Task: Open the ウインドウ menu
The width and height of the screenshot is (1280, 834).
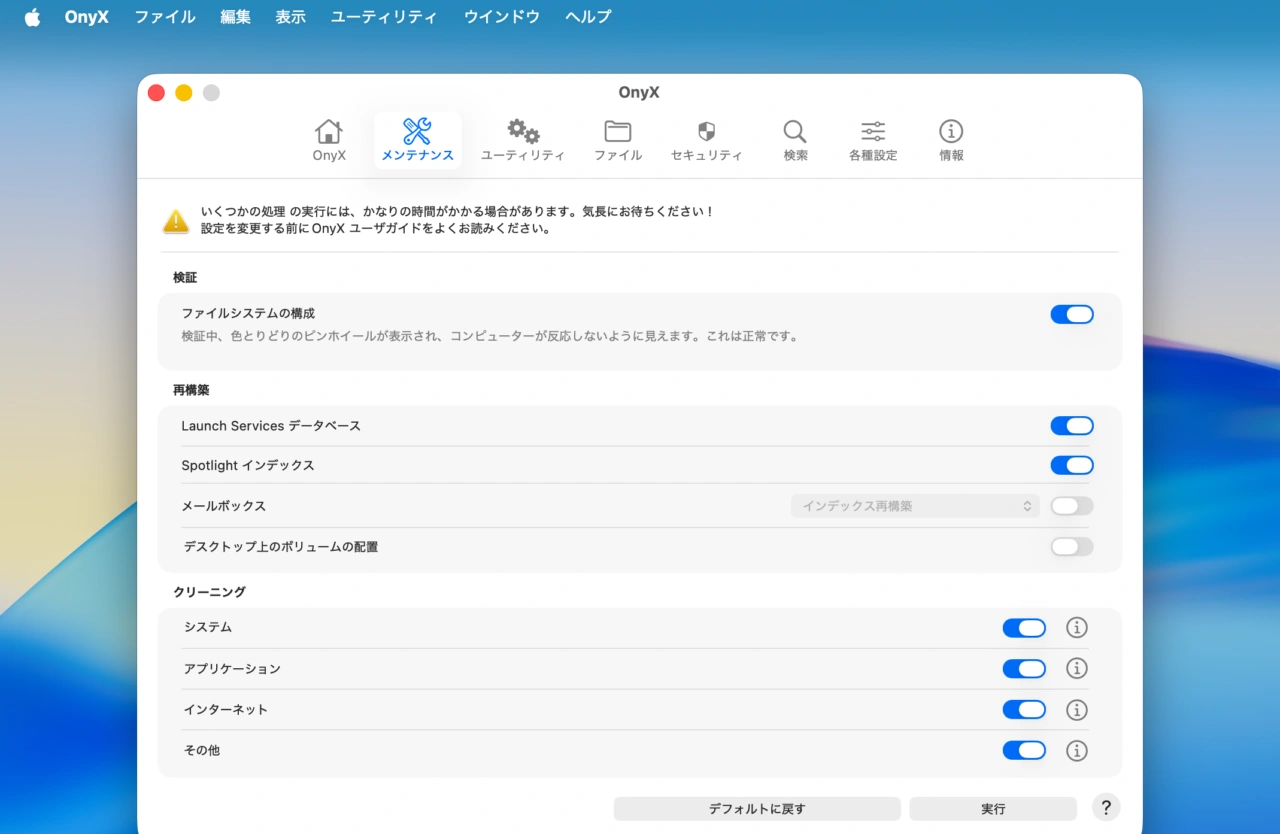Action: (x=501, y=16)
